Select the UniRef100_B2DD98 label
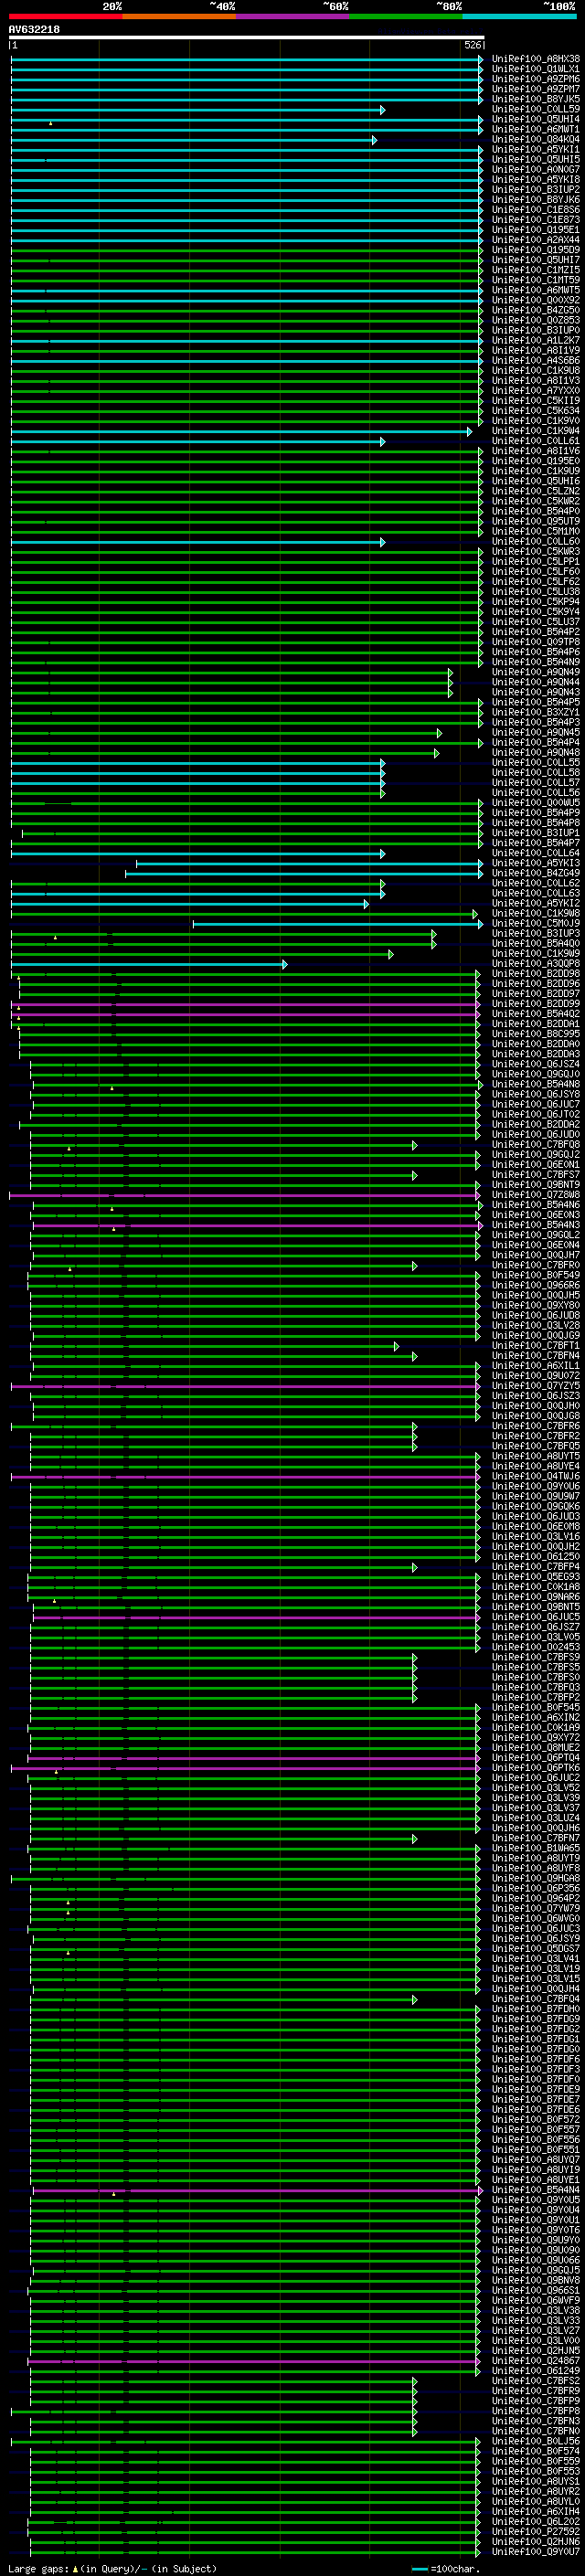Screen dimensions: 585x2576 (535, 975)
